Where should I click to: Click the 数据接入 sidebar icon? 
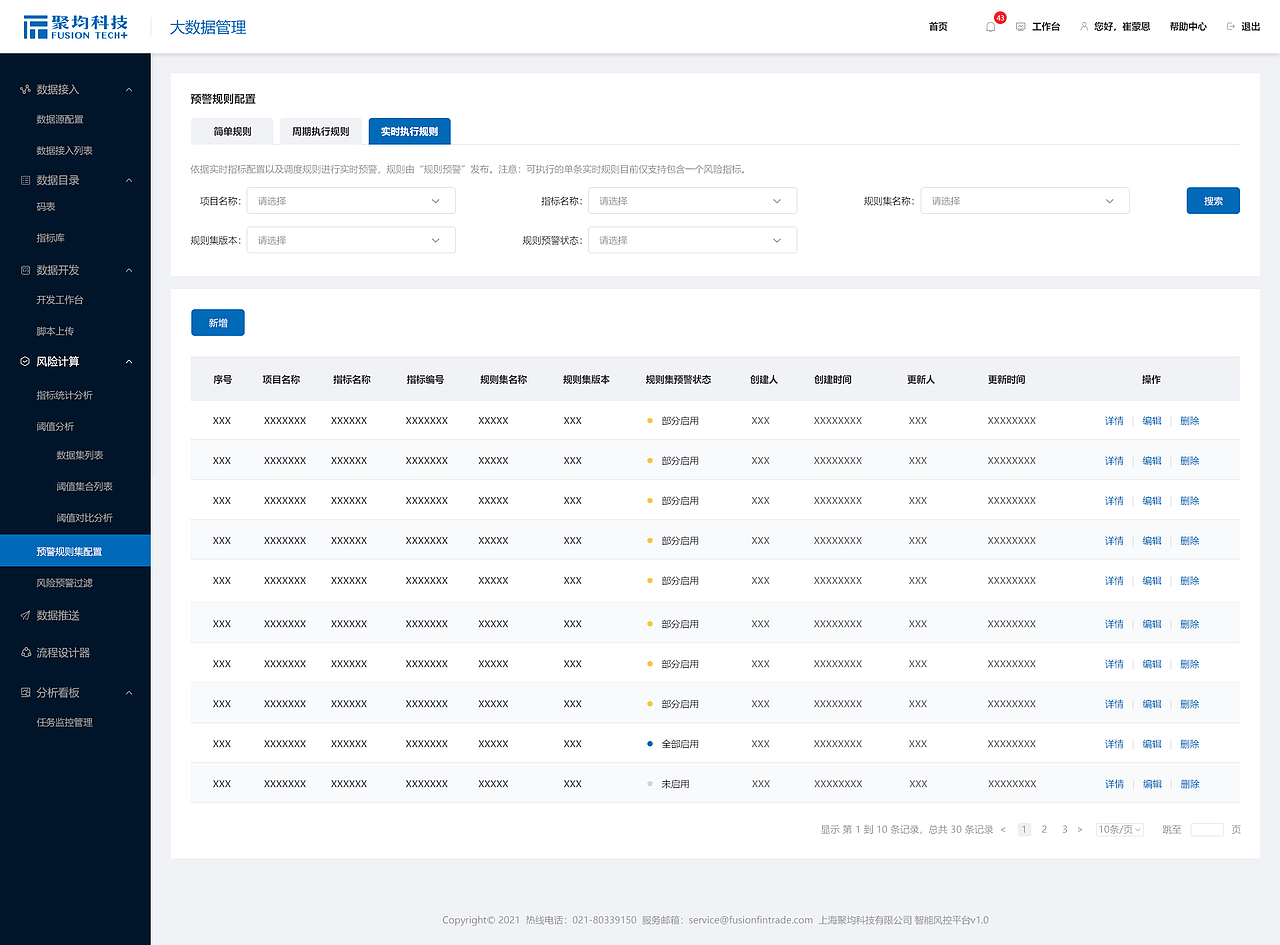[25, 90]
